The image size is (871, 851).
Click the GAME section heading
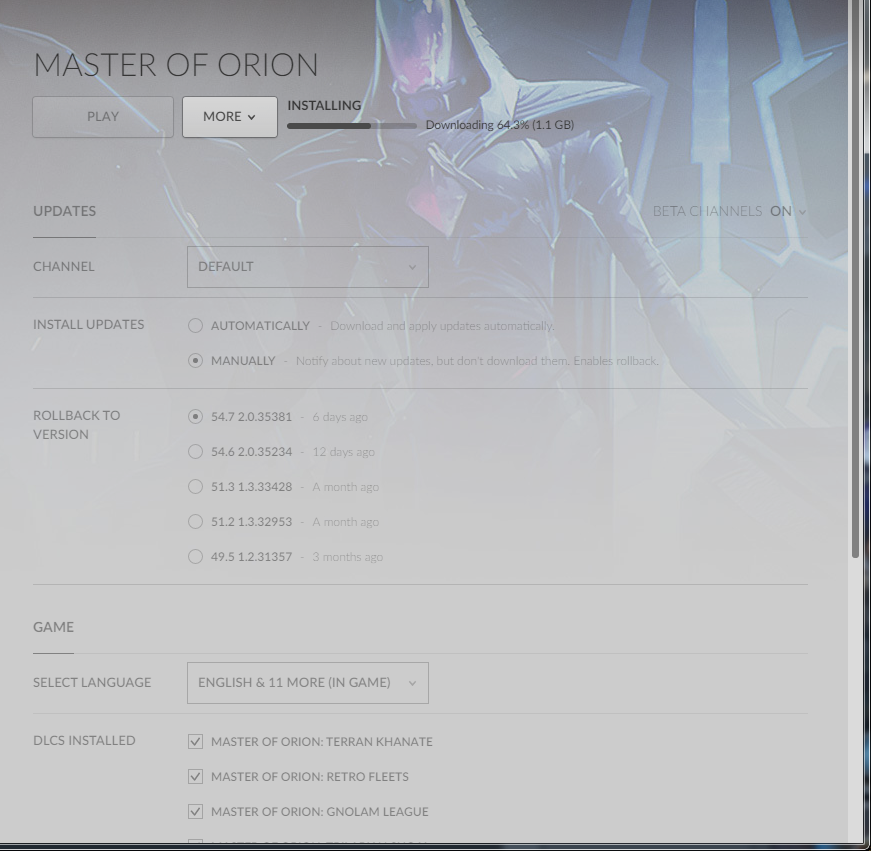coord(53,627)
